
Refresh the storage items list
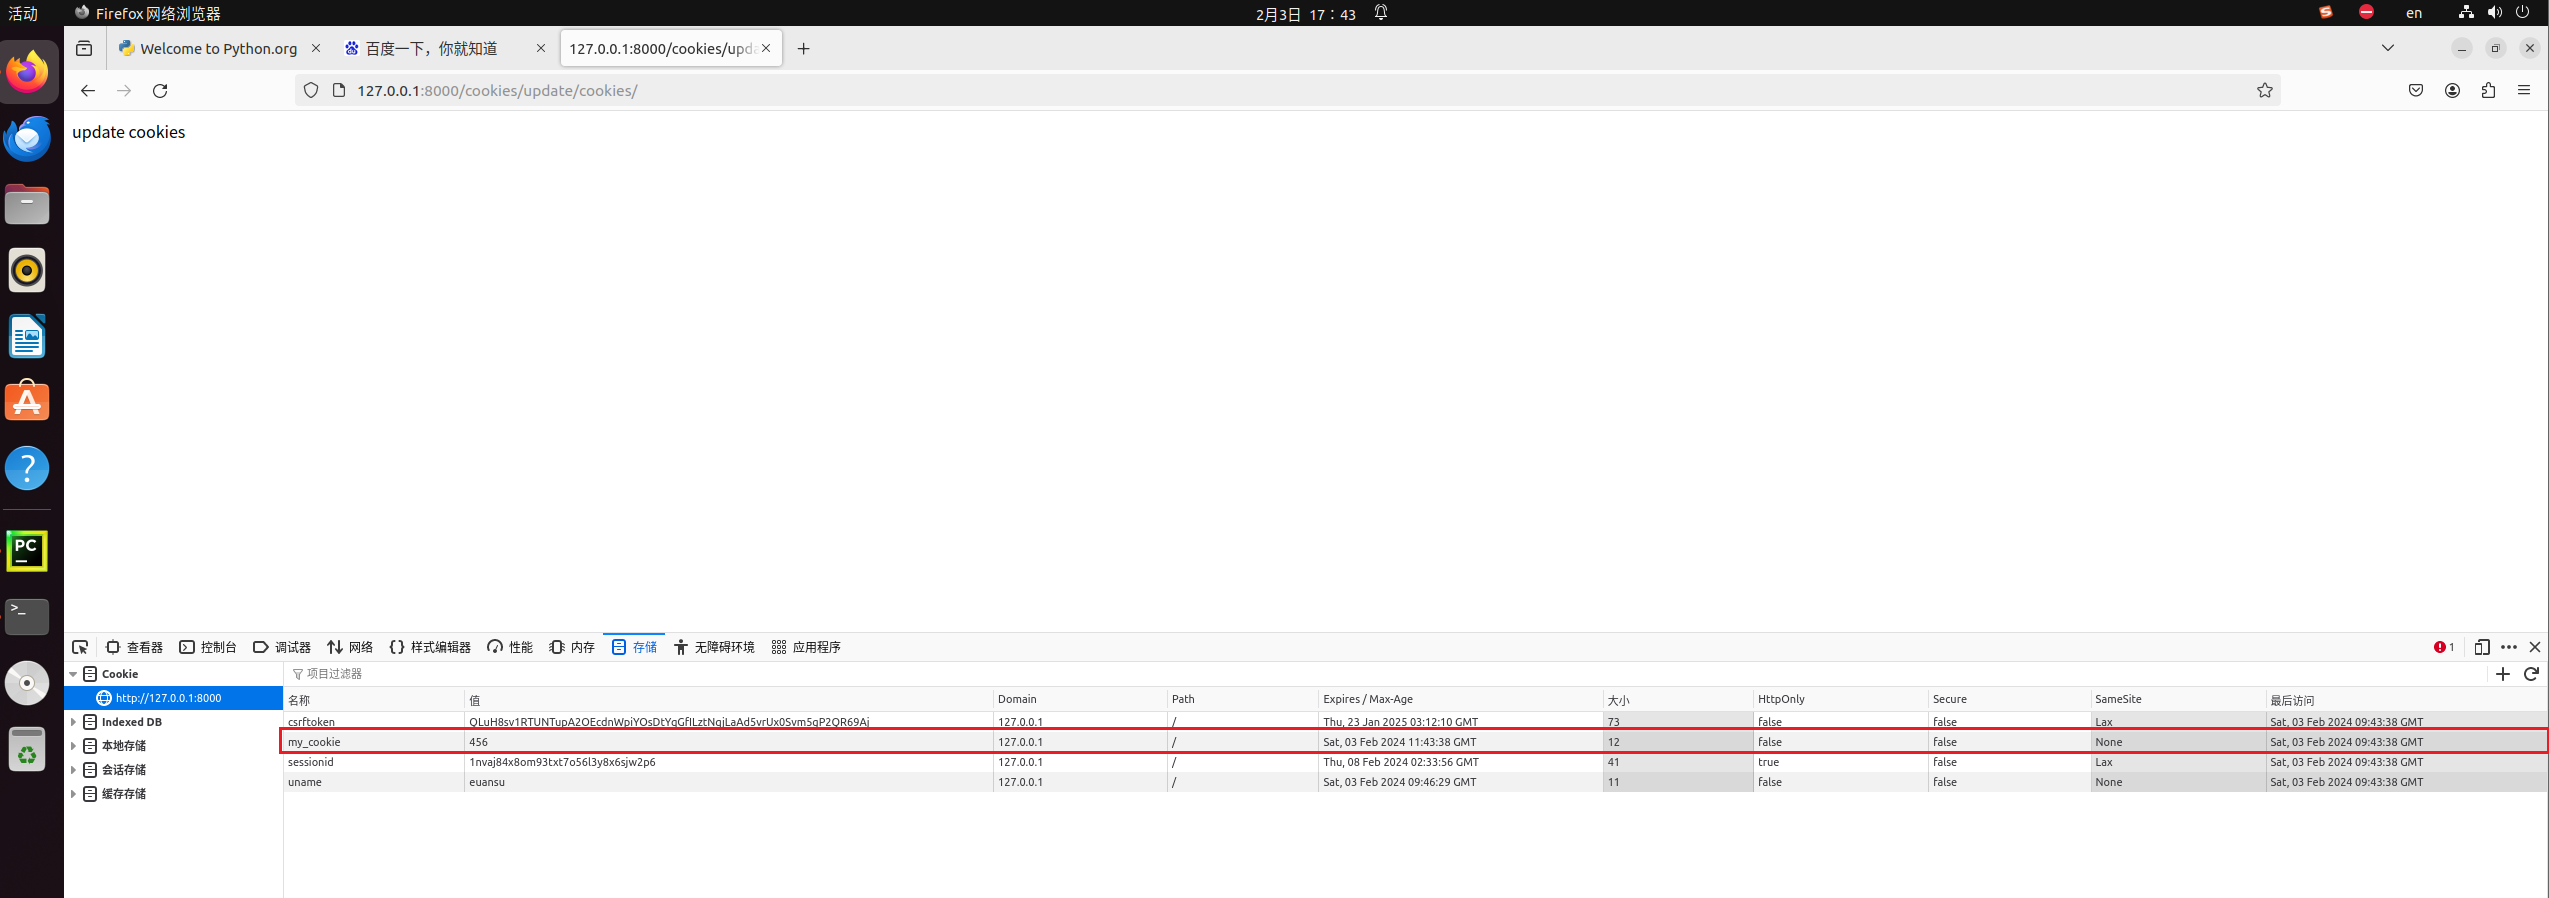tap(2531, 674)
